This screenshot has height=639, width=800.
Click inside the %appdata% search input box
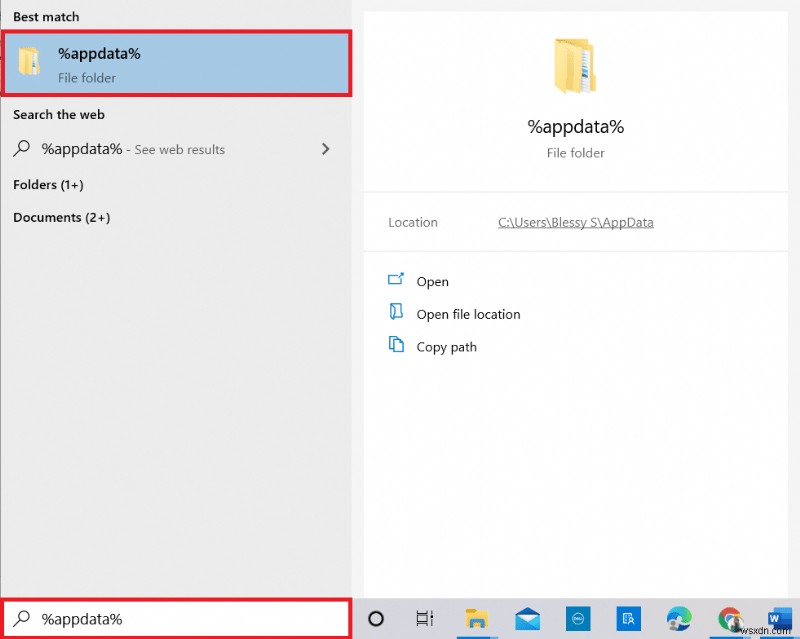point(176,618)
